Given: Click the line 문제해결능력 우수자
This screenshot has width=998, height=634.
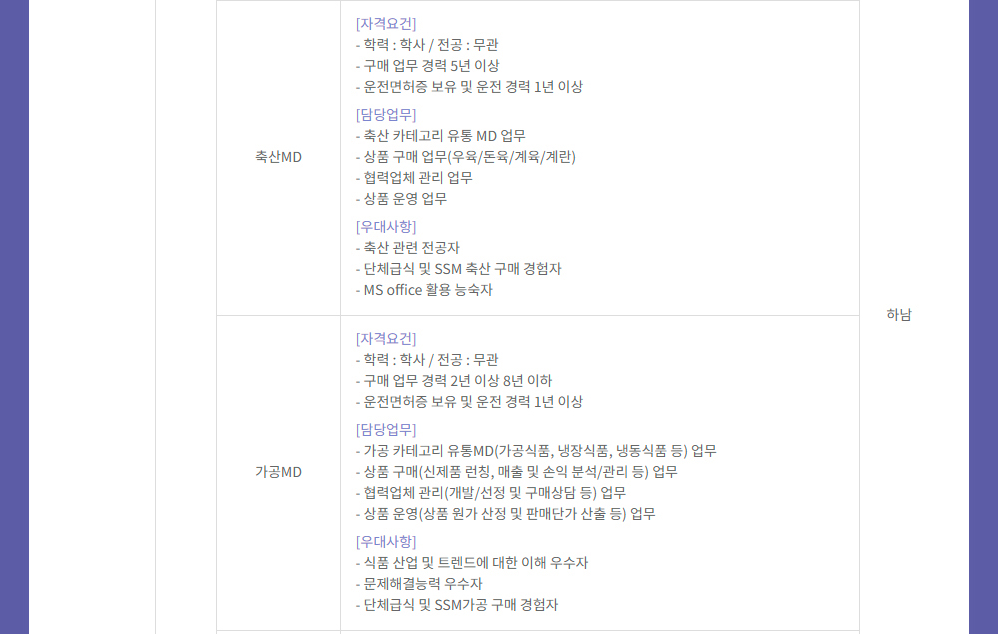Looking at the screenshot, I should pos(419,584).
